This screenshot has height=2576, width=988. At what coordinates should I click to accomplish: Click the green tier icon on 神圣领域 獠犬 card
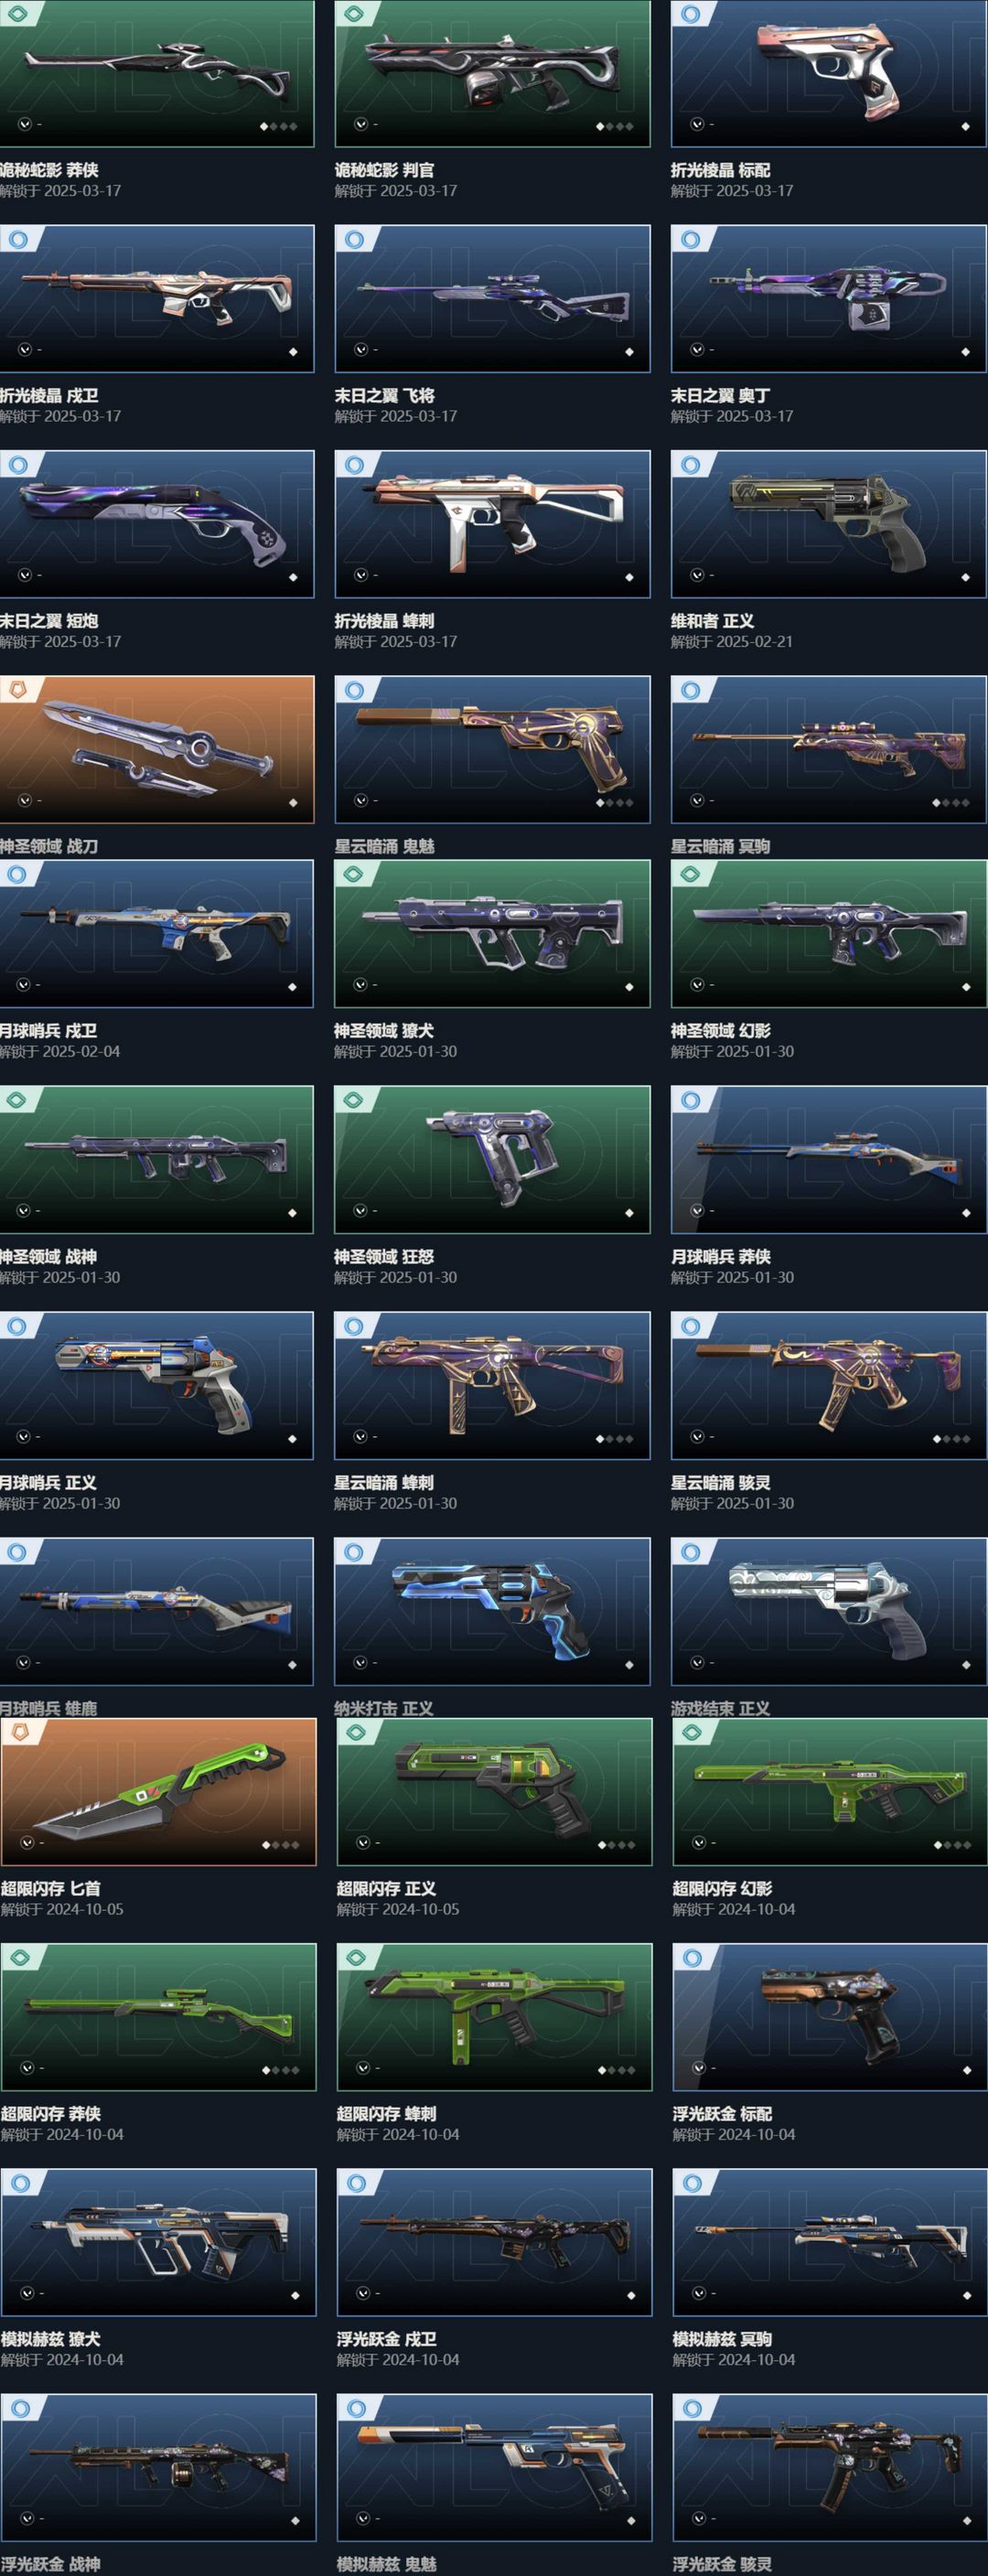click(x=353, y=874)
